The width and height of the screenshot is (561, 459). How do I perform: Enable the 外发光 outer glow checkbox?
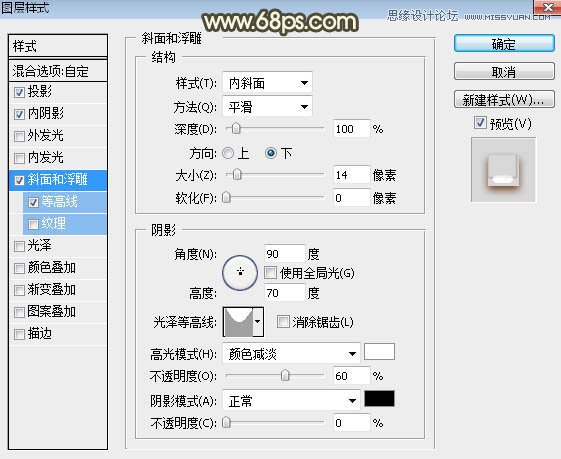click(x=19, y=136)
